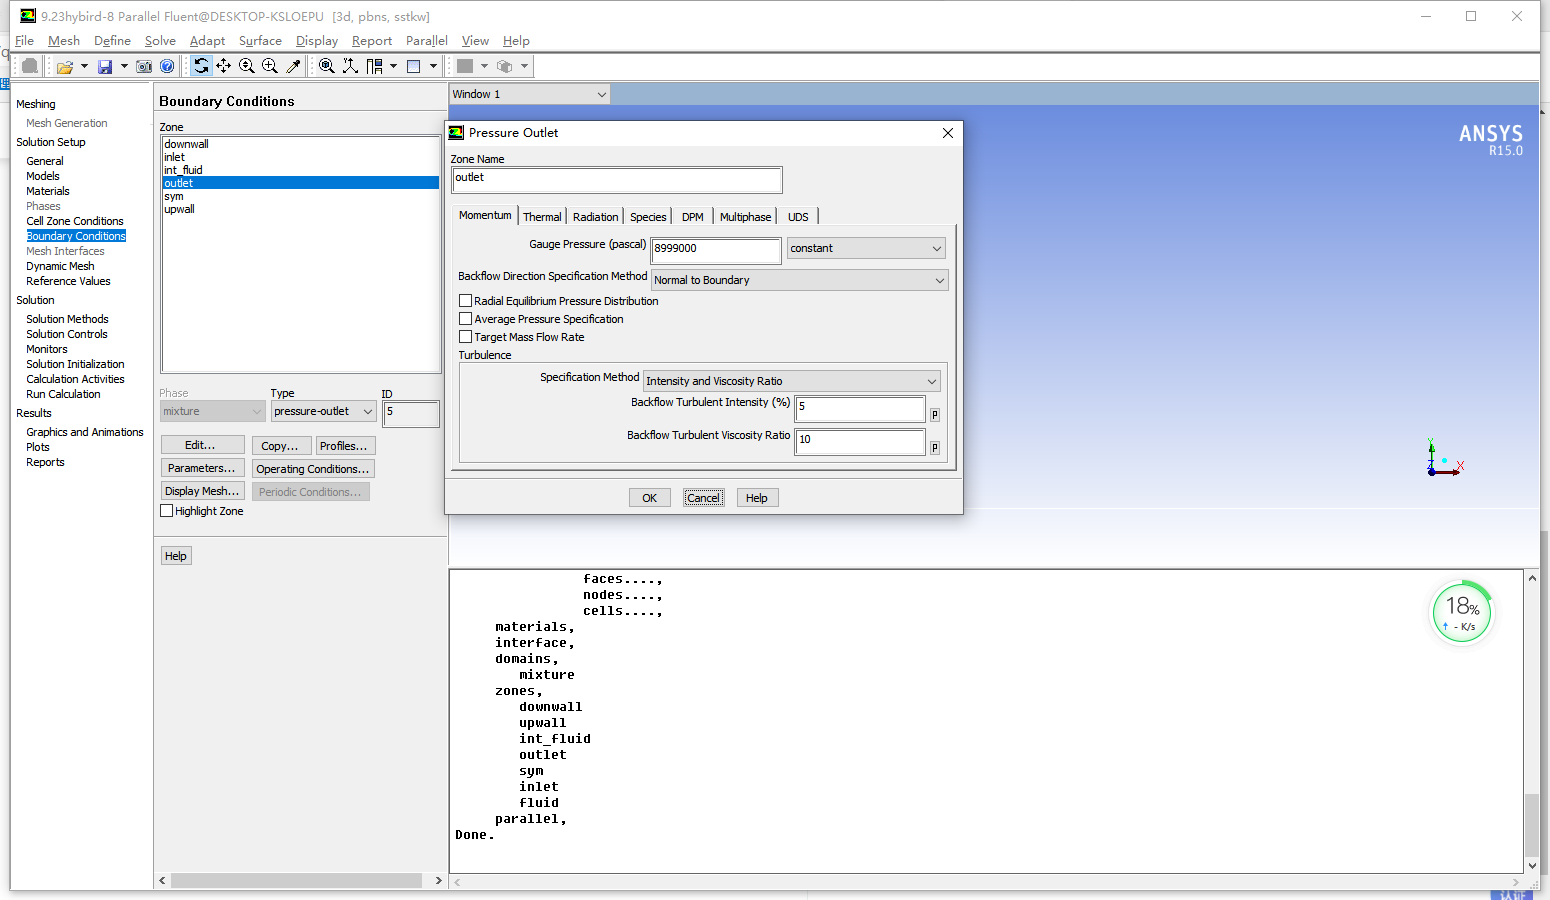Expand the turbulence Specification Method dropdown
The width and height of the screenshot is (1550, 900).
tap(791, 381)
